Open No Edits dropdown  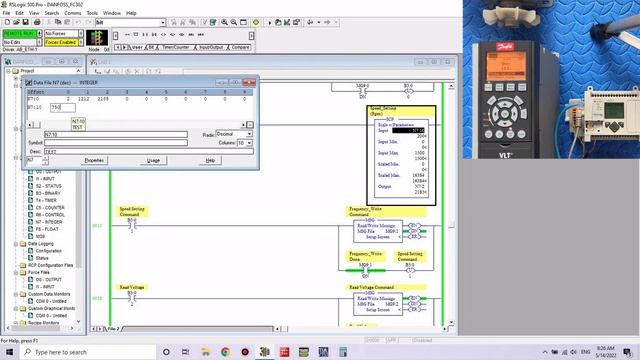pyautogui.click(x=40, y=42)
